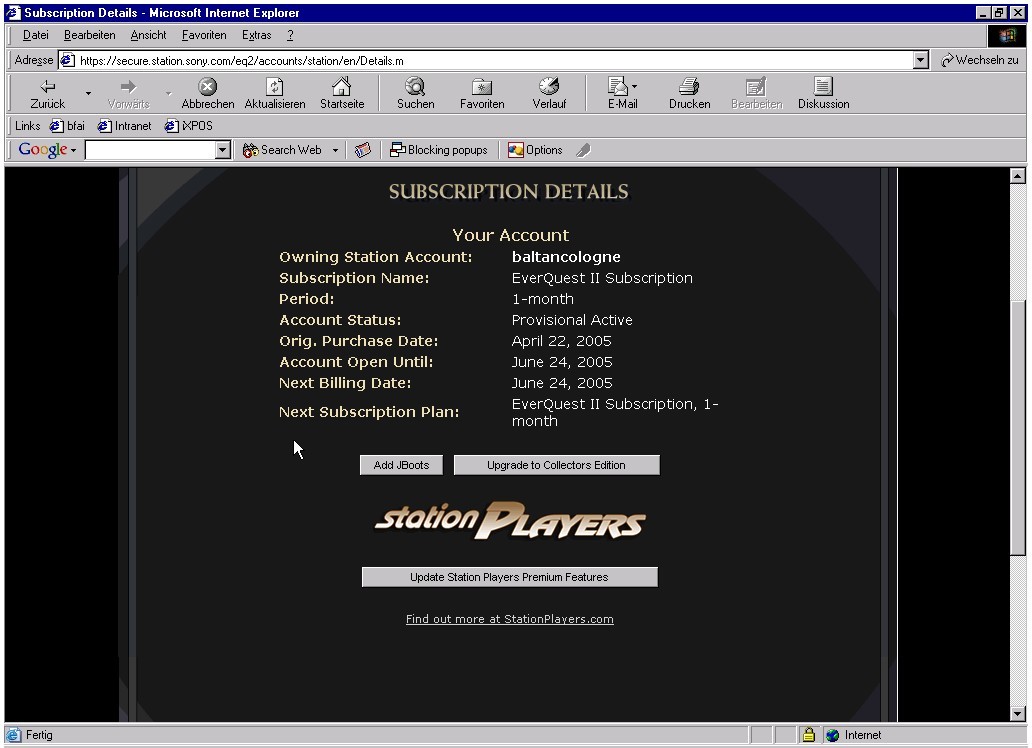1032x748 pixels.
Task: Open the Favoriten folder icon
Action: pos(481,87)
